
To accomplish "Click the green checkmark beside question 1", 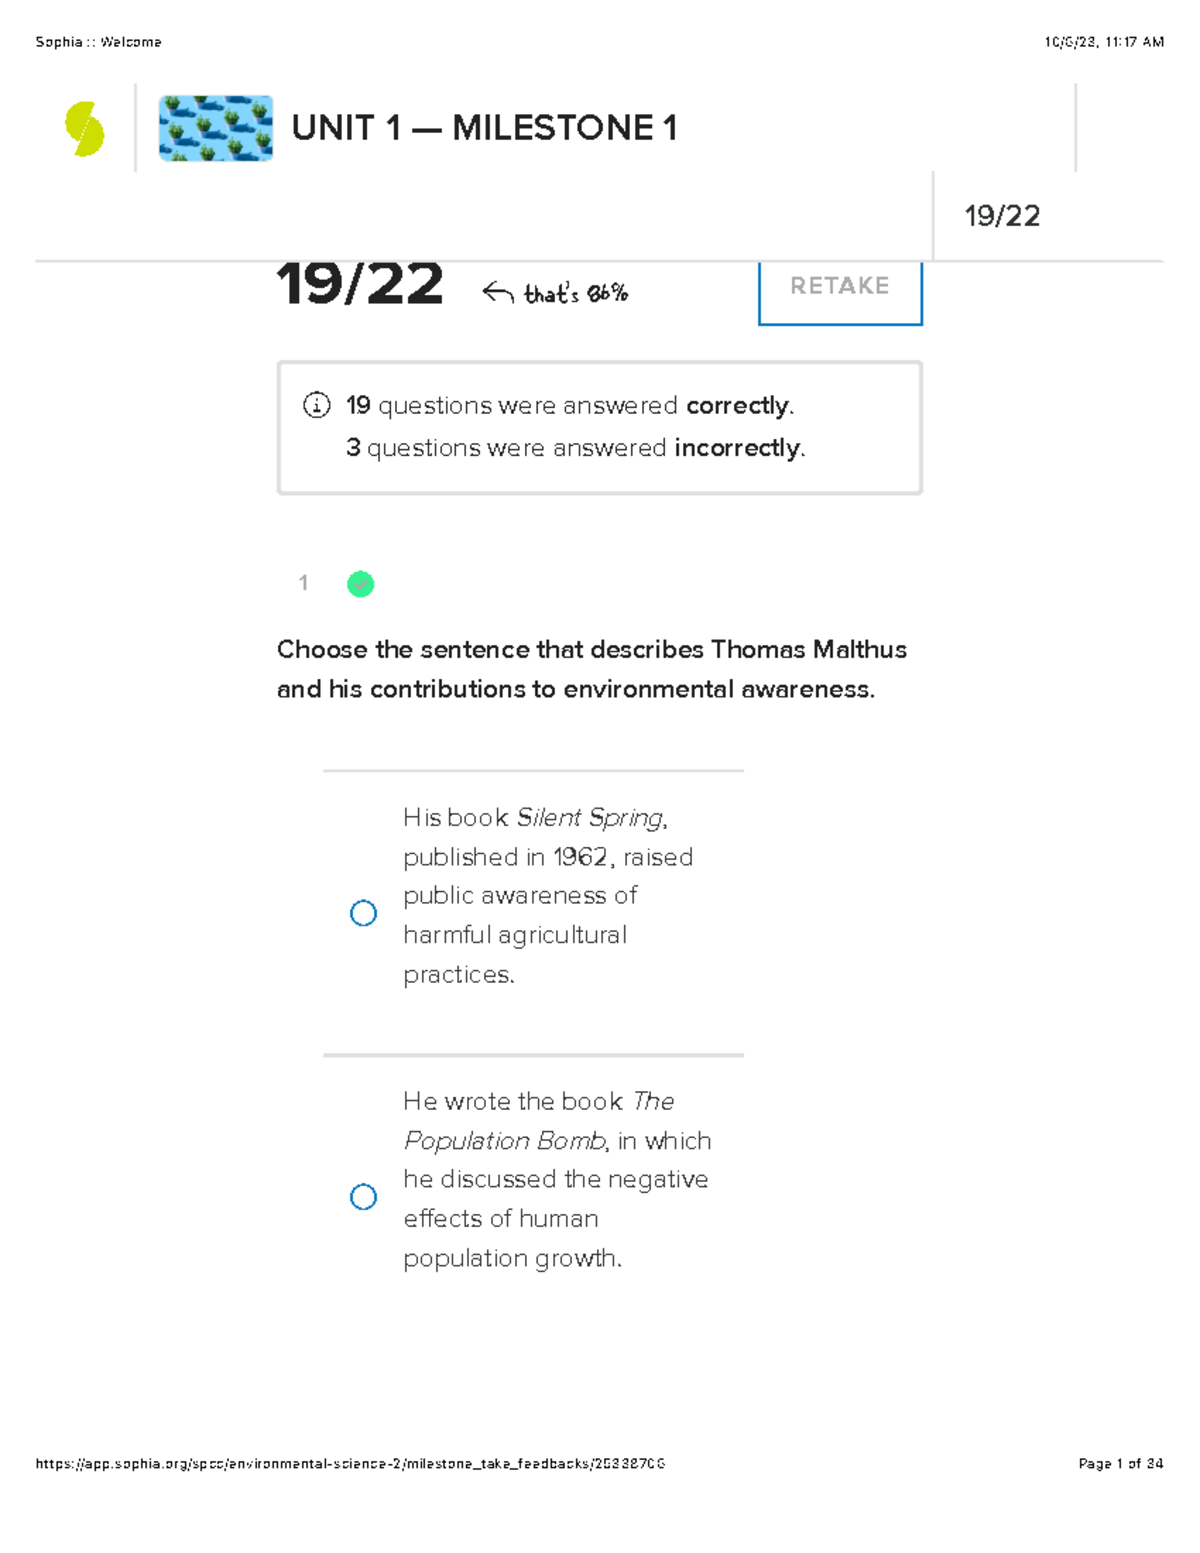I will pyautogui.click(x=360, y=584).
